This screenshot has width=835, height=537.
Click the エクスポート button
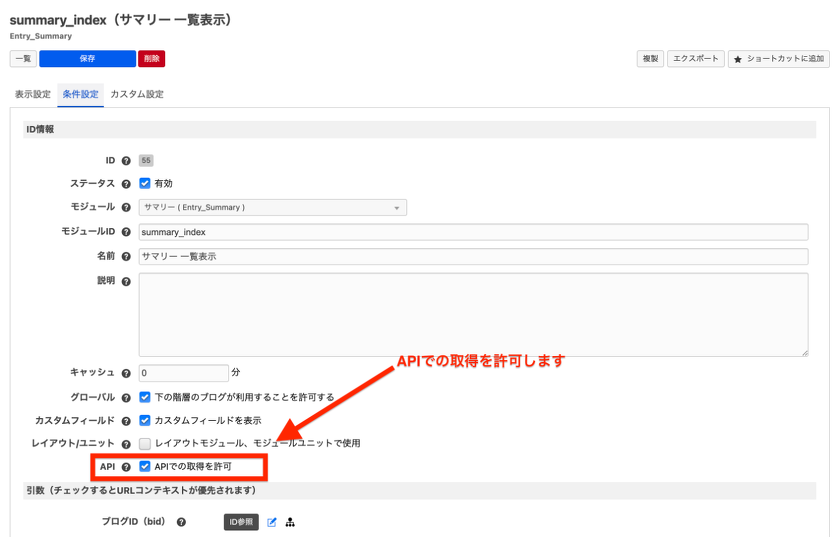[x=696, y=59]
